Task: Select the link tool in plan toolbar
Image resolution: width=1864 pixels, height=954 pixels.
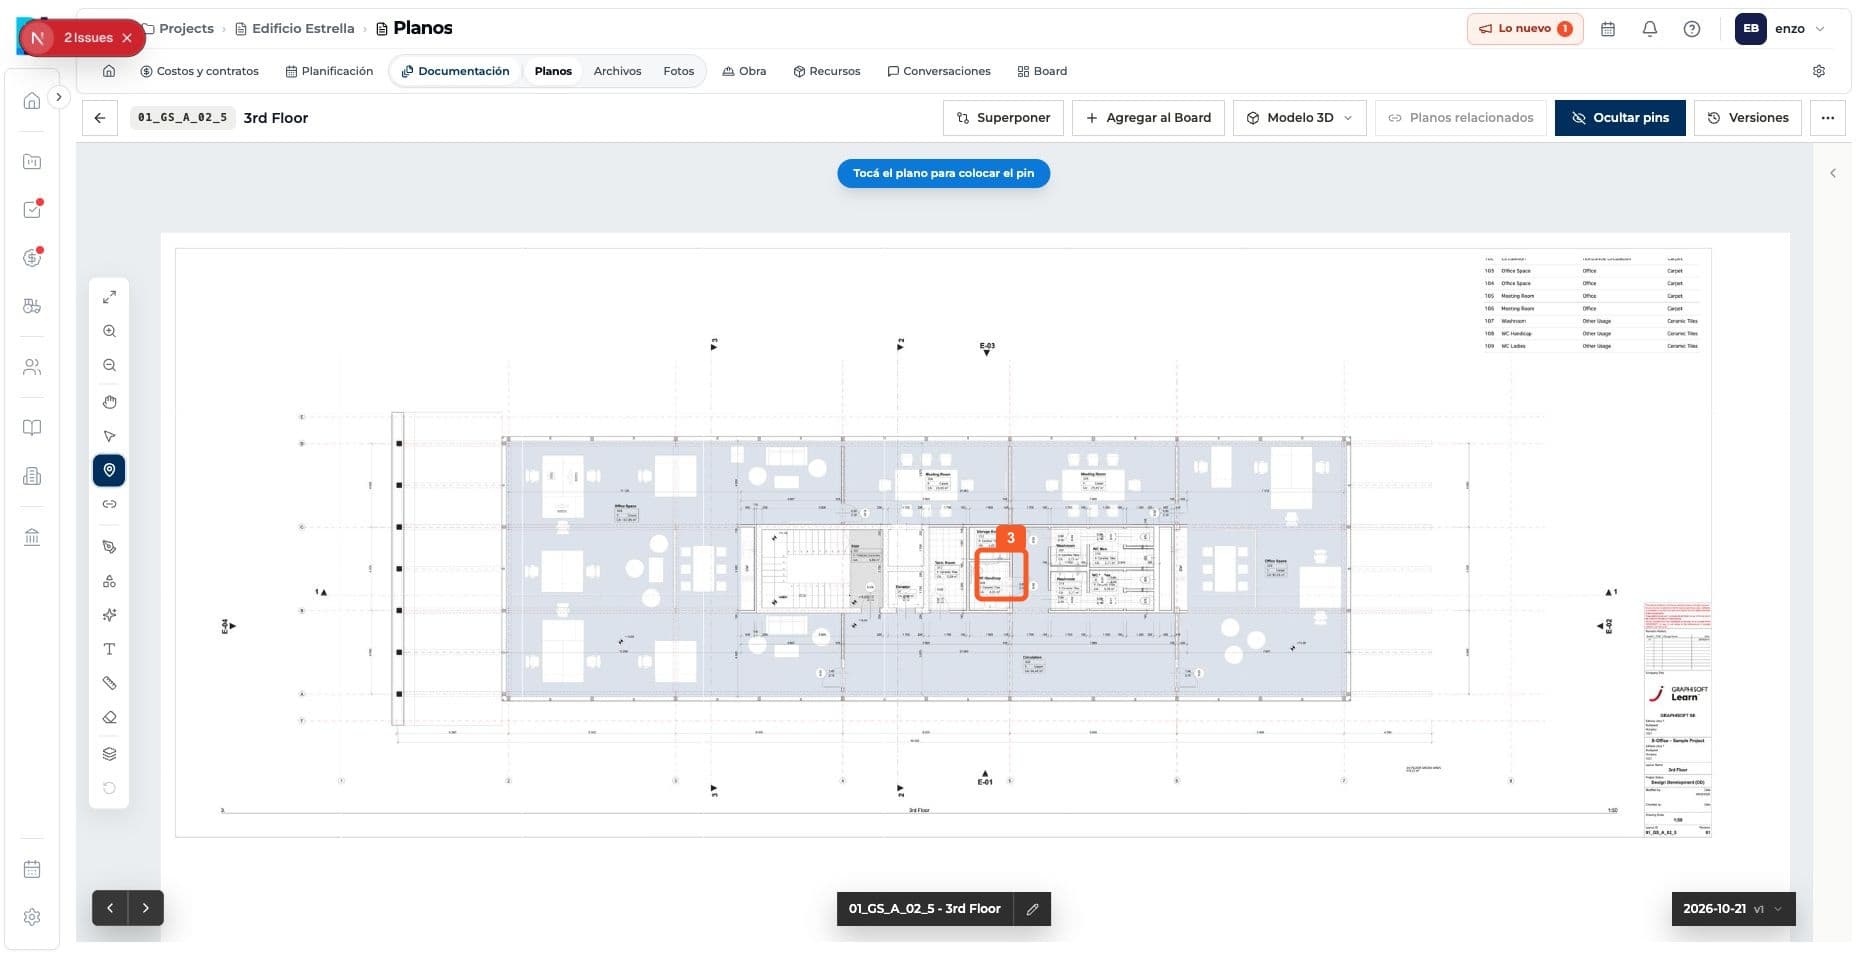Action: click(x=109, y=504)
